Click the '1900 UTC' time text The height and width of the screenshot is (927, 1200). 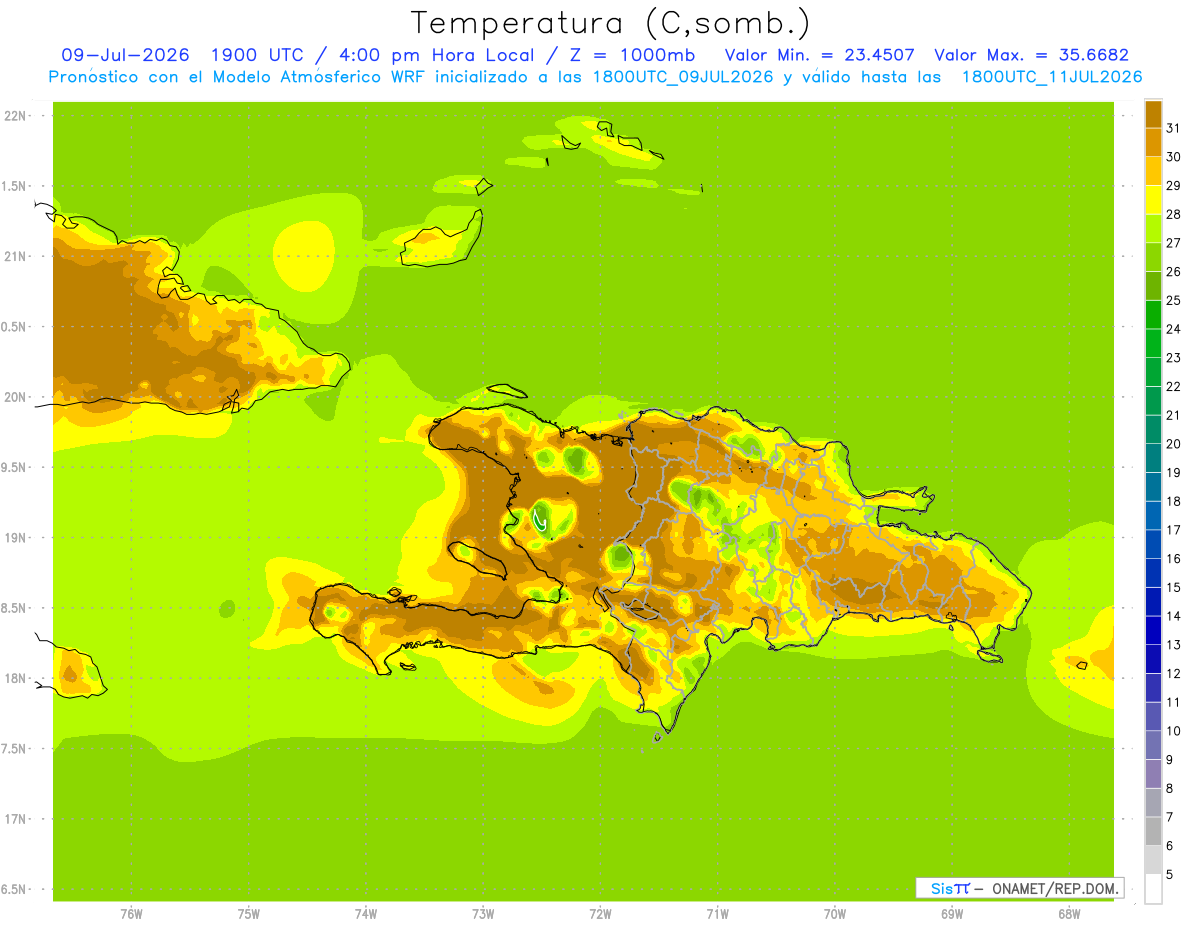tap(258, 56)
